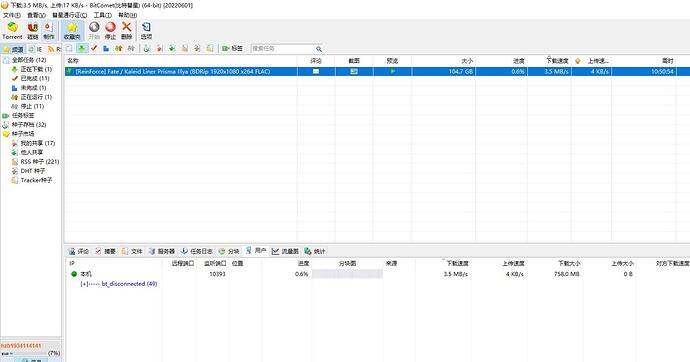The height and width of the screenshot is (362, 690).
Task: Click the greyed 开始 start button
Action: (94, 31)
